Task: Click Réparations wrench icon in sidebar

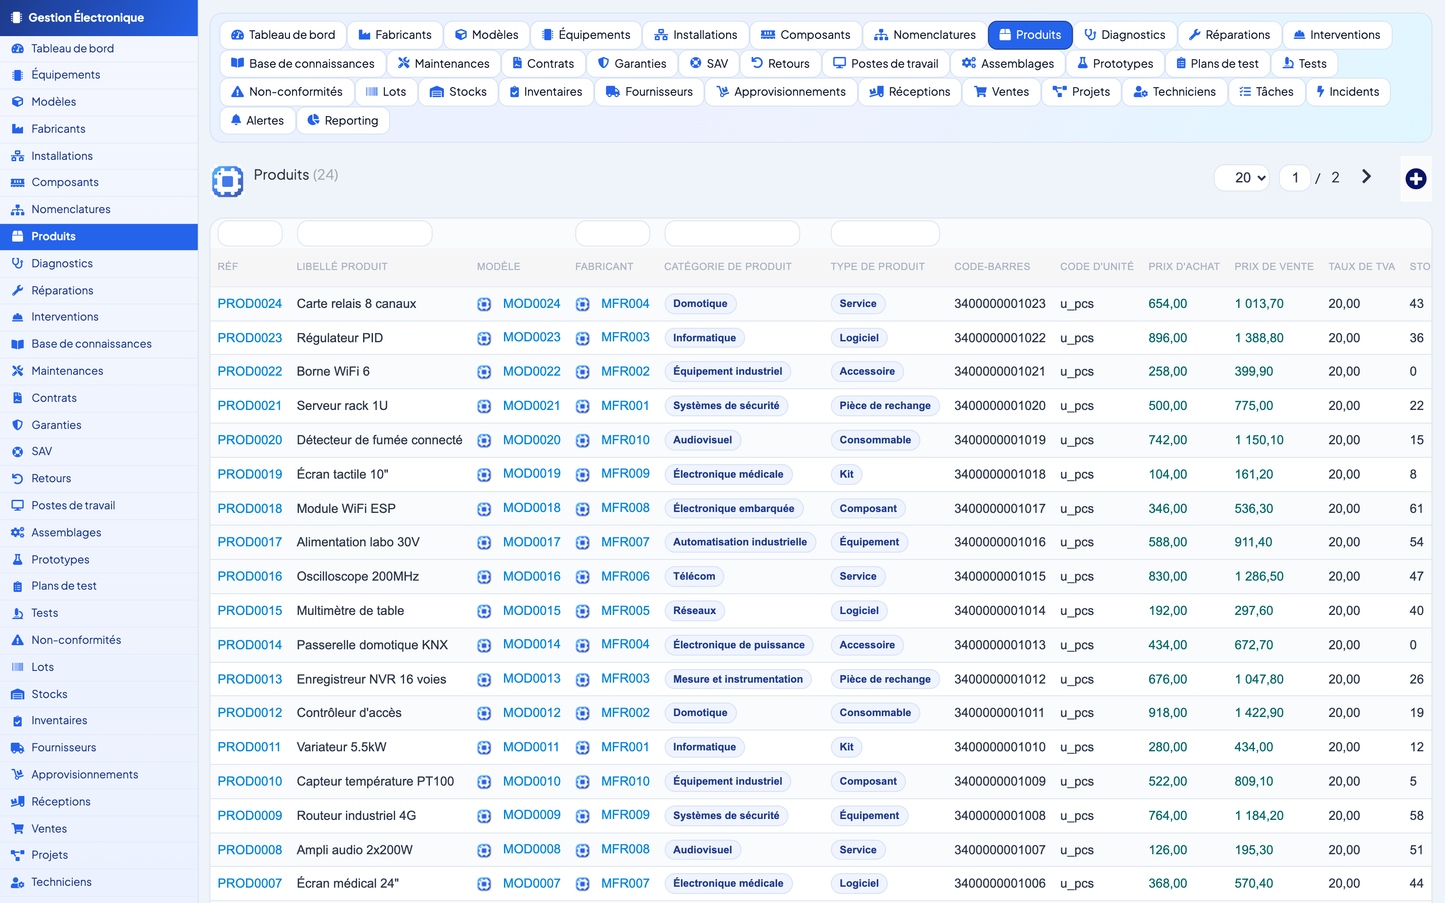Action: (17, 291)
